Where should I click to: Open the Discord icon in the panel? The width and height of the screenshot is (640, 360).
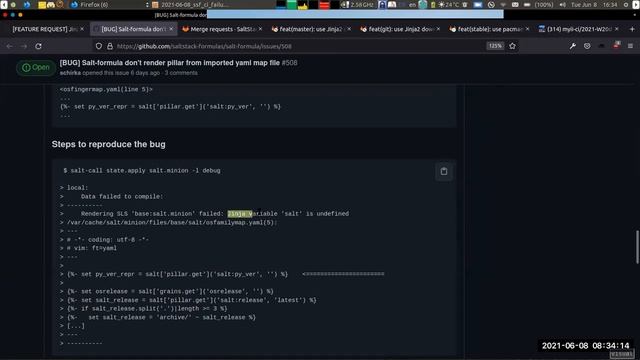pyautogui.click(x=51, y=4)
